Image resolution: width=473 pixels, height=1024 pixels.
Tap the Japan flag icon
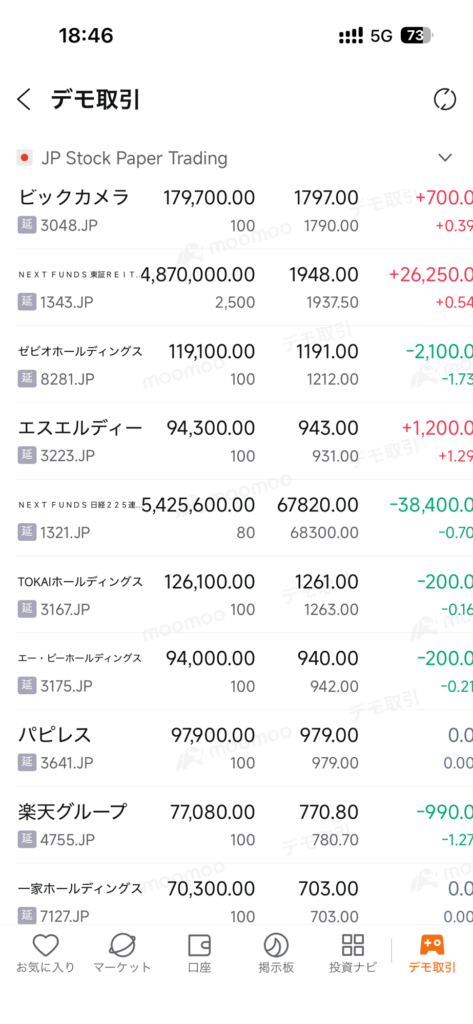[x=25, y=158]
